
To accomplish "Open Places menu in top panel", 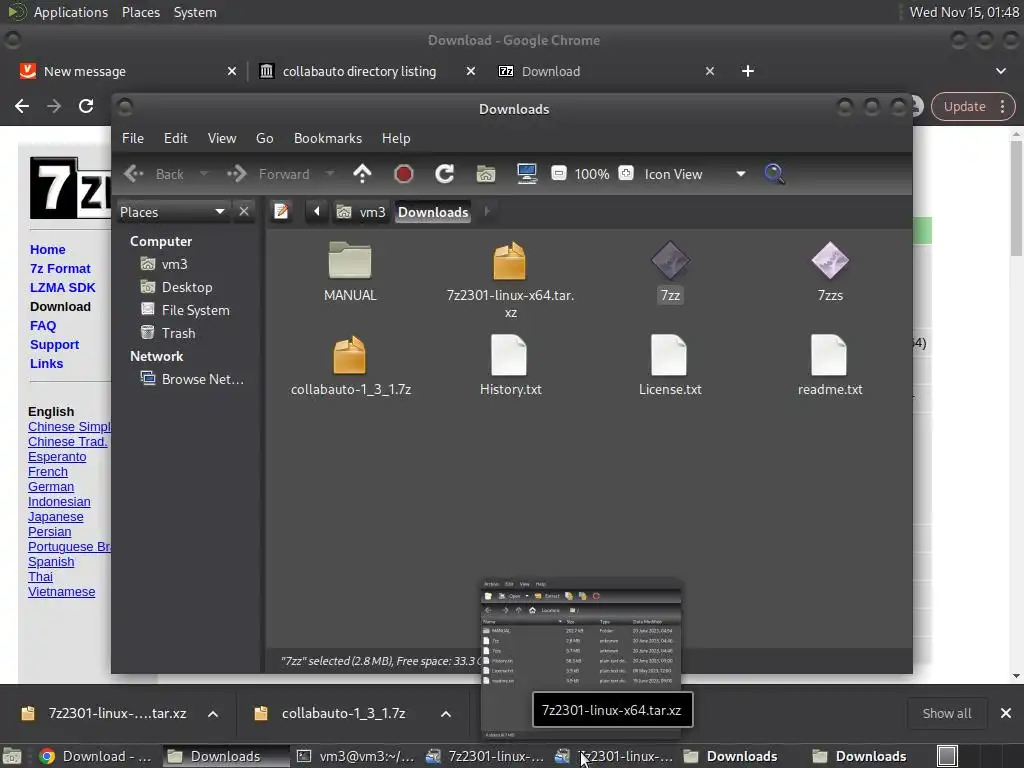I will tap(140, 12).
